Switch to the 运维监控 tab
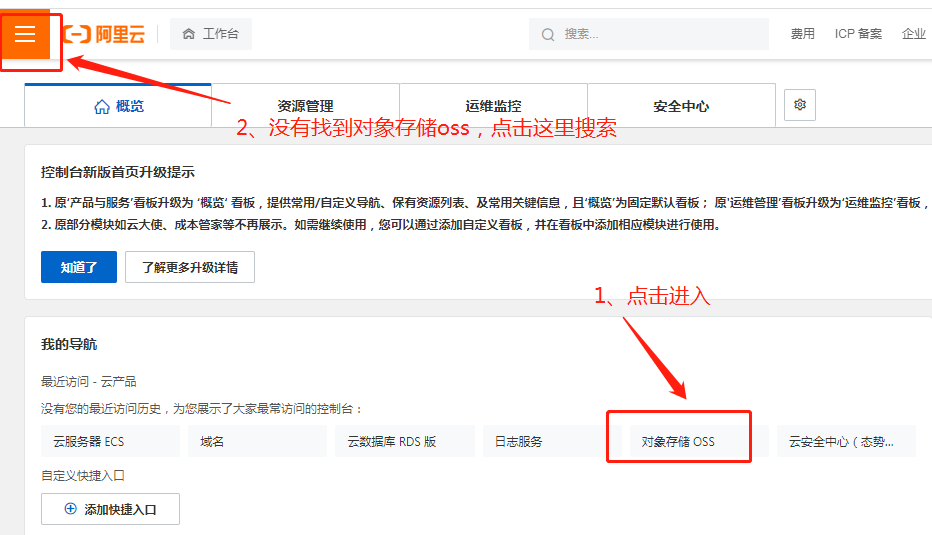The height and width of the screenshot is (535, 932). click(493, 106)
